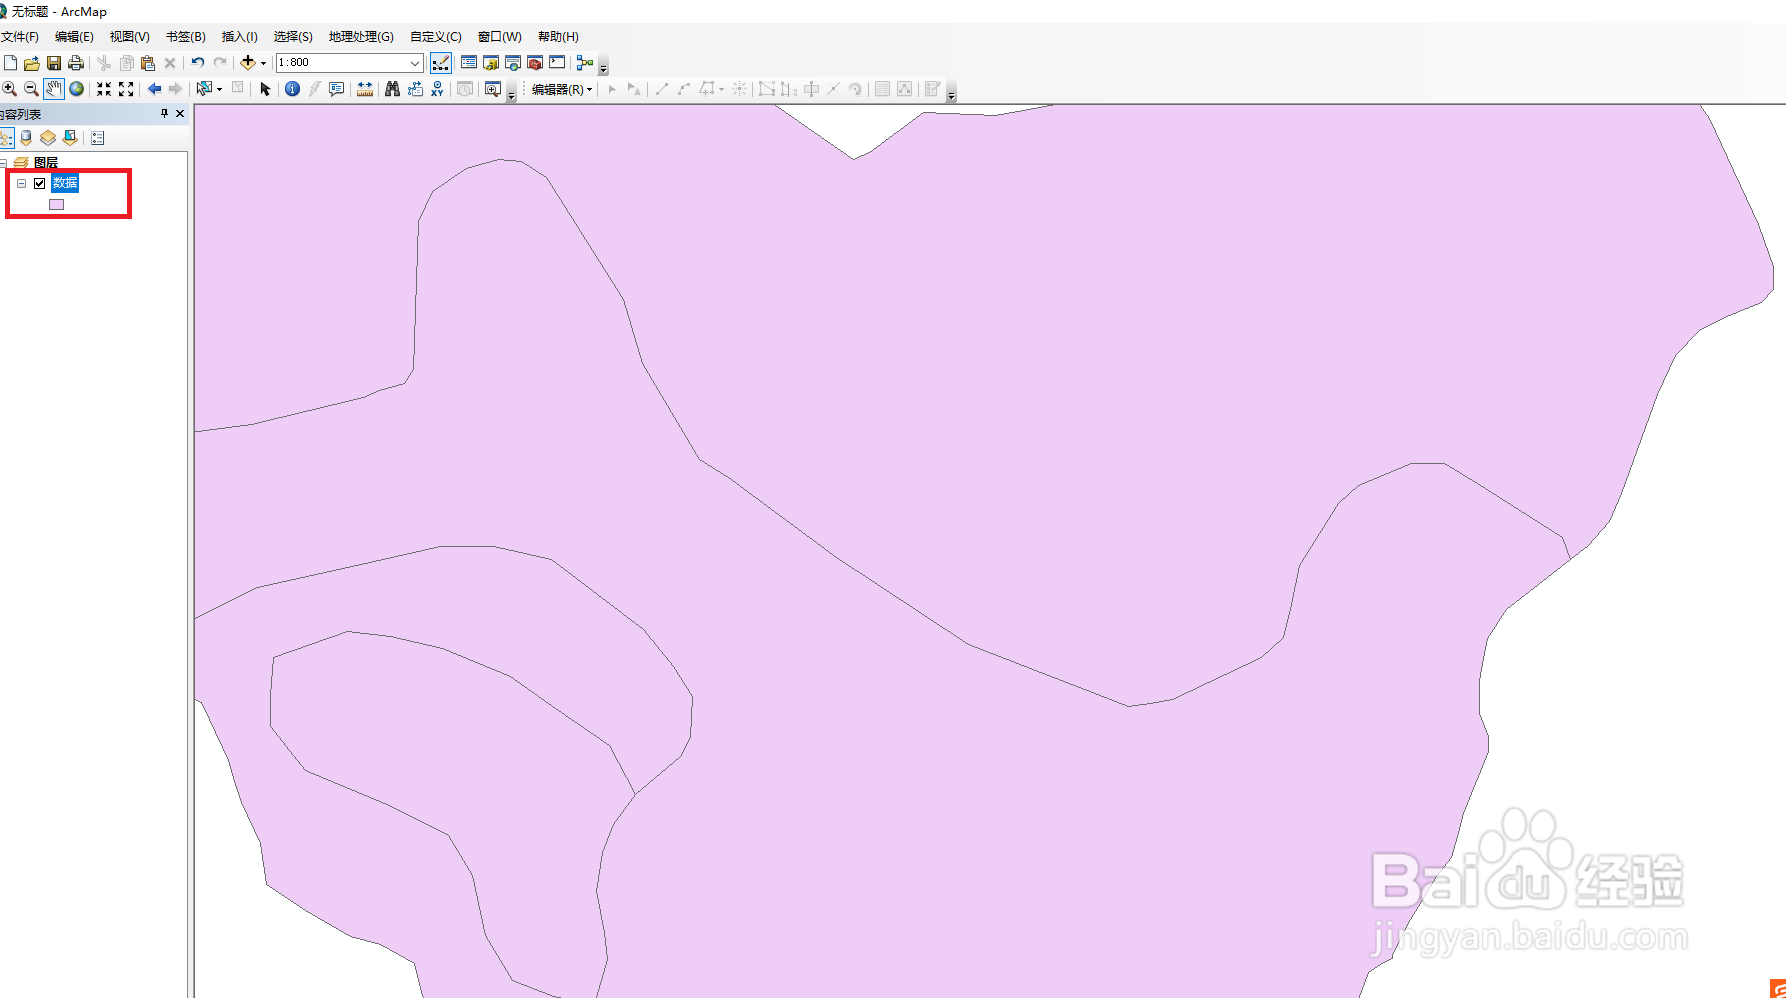Activate the Measure tool

[365, 89]
